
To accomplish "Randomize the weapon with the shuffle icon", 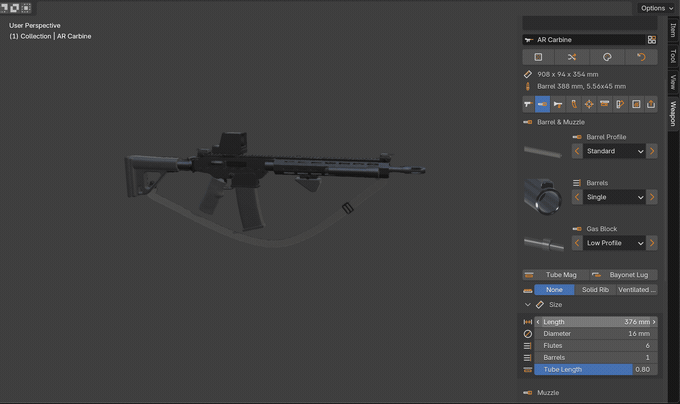I will point(572,57).
